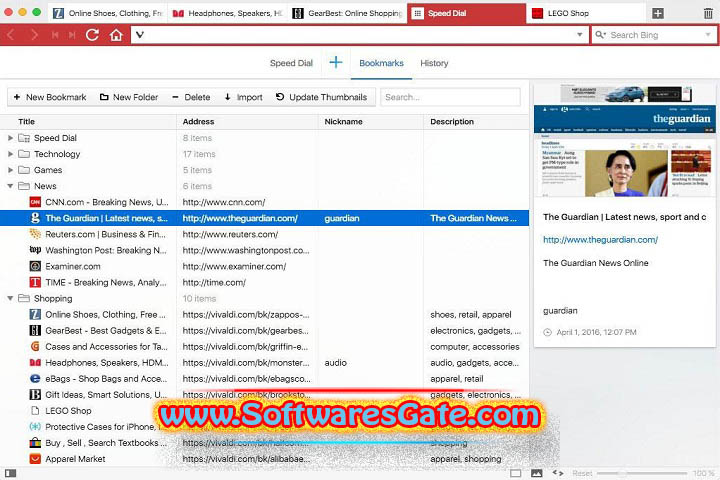This screenshot has width=720, height=480.
Task: Sort by the Nickname column header
Action: click(x=371, y=122)
